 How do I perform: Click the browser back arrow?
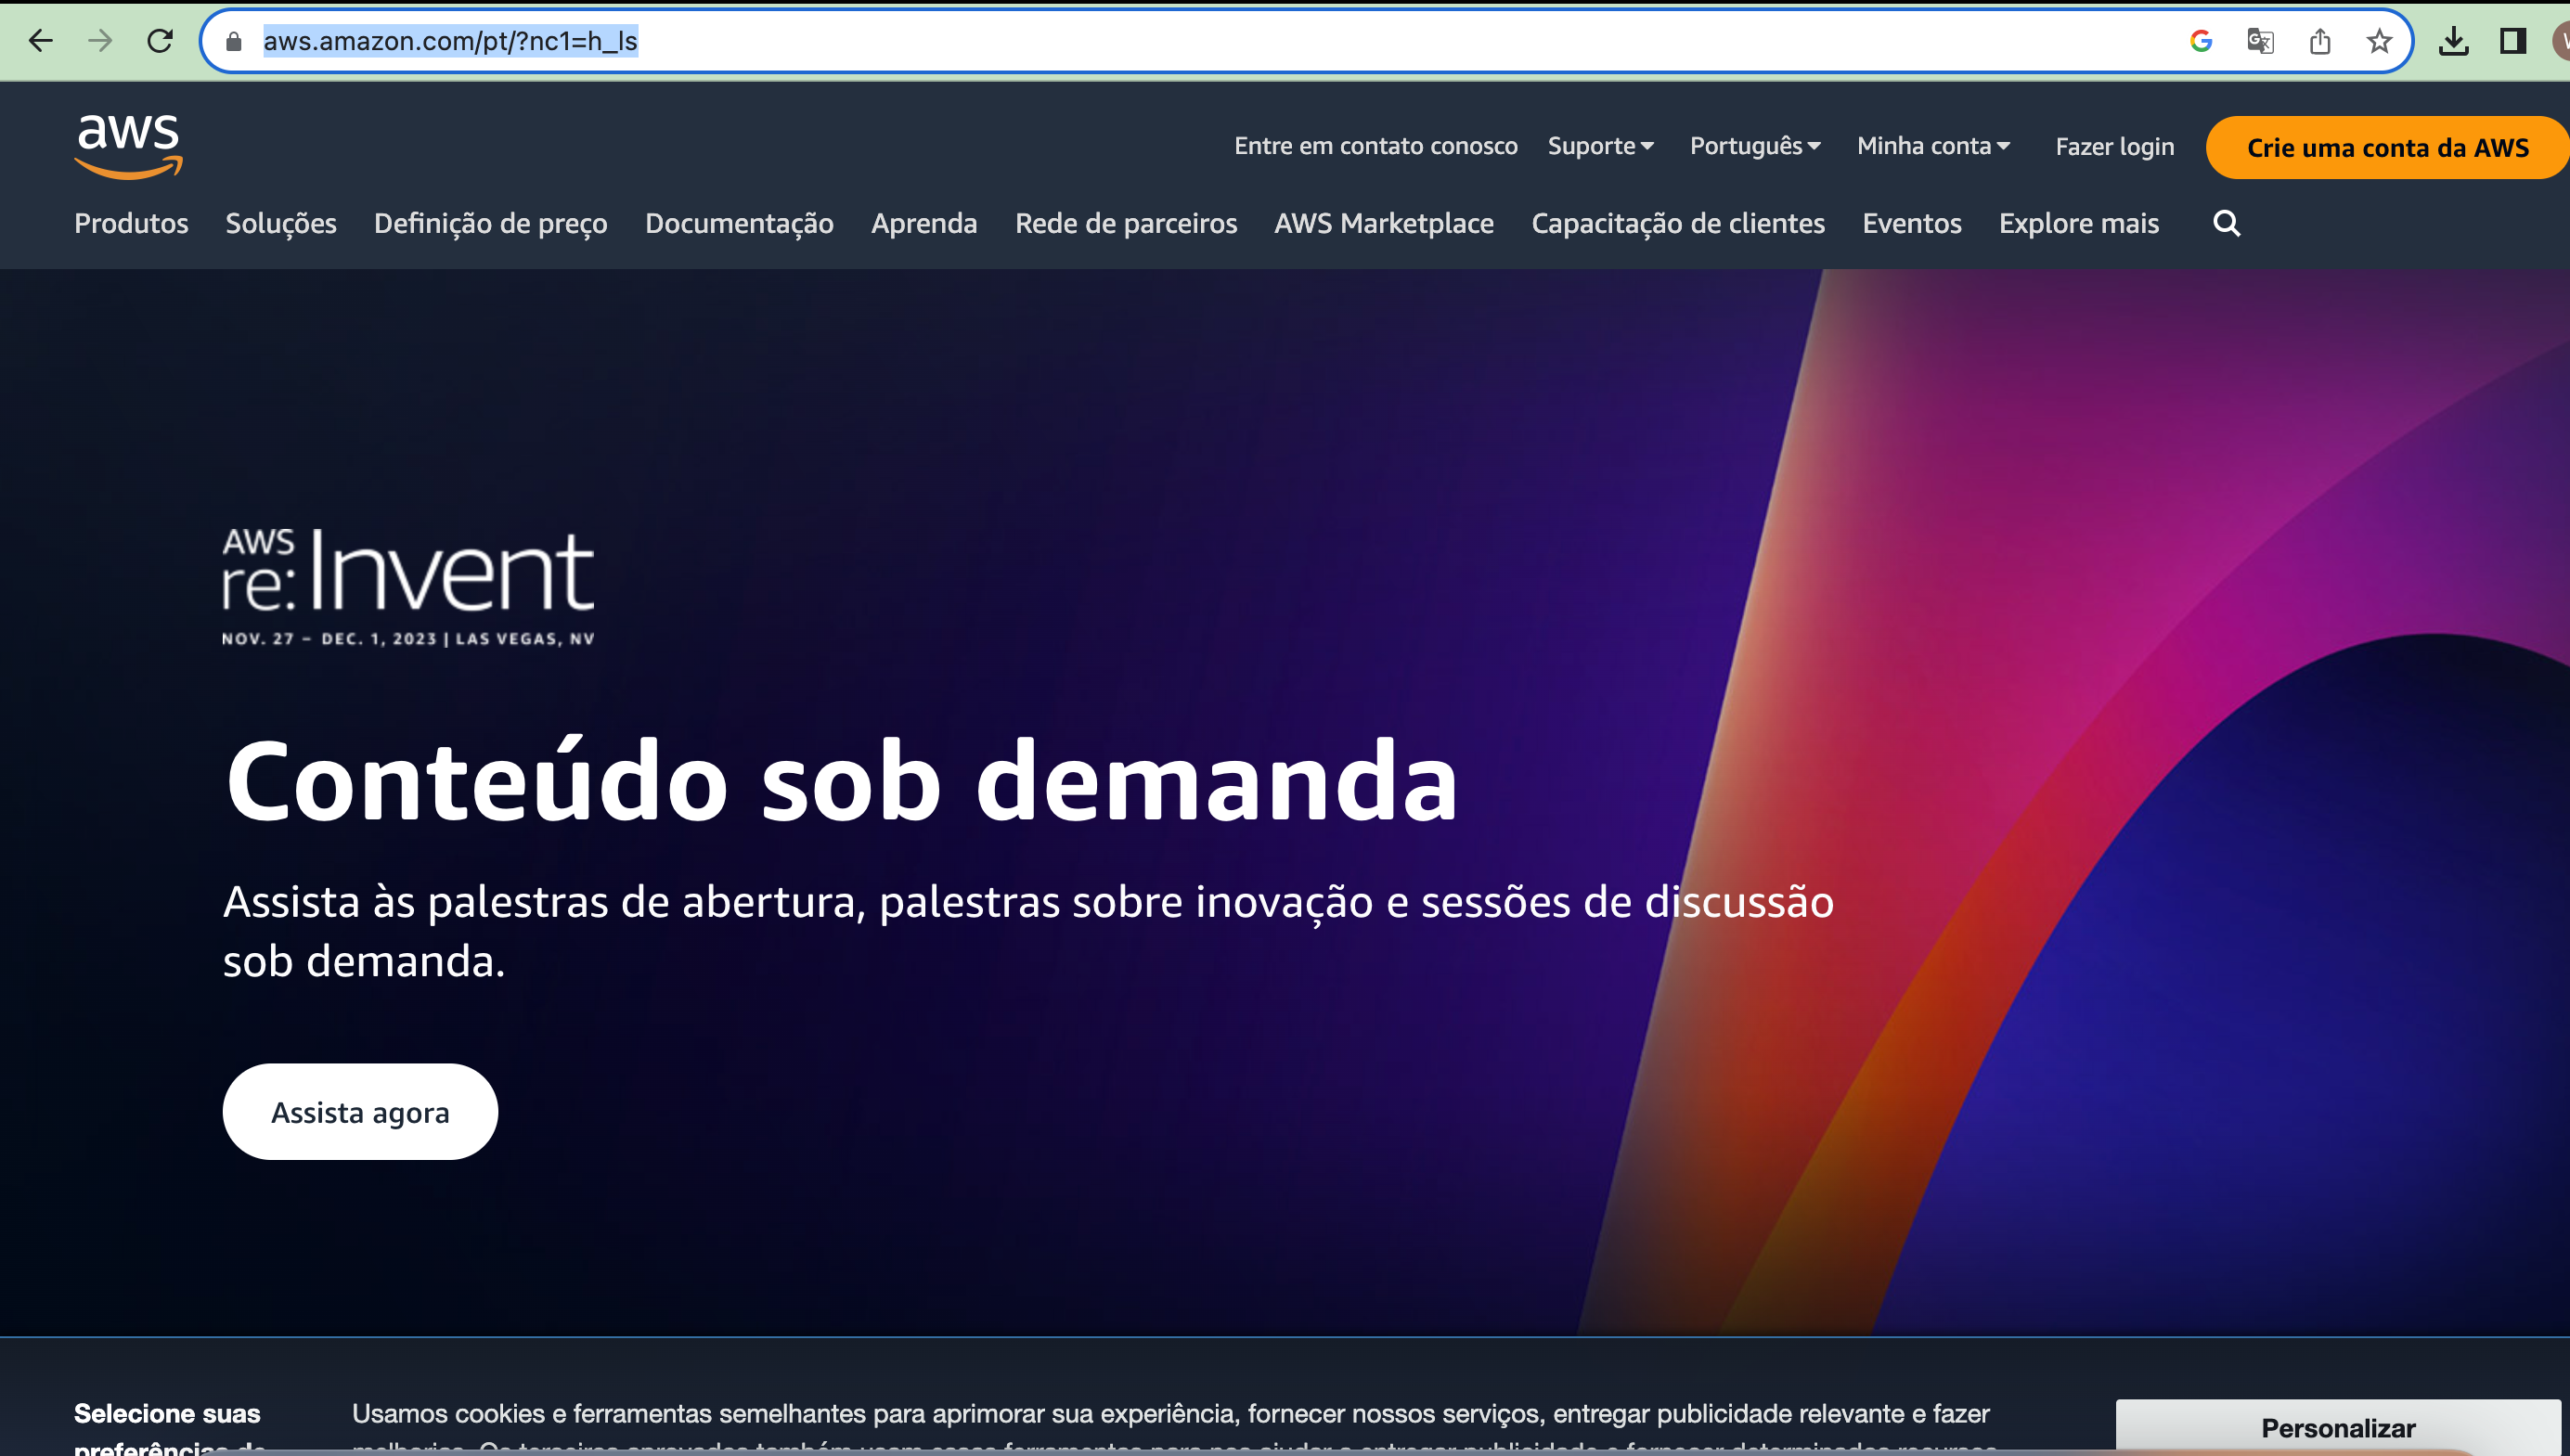pos(40,41)
